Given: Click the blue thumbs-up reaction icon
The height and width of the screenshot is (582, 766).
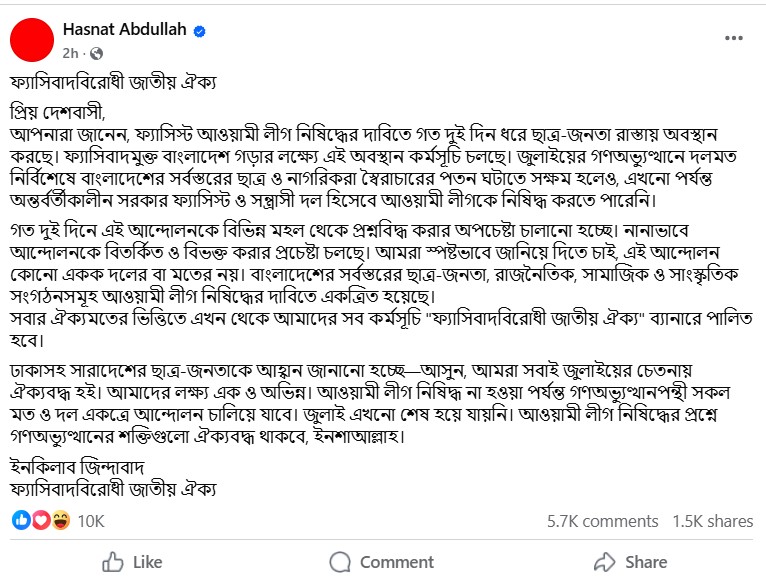Looking at the screenshot, I should [x=22, y=520].
